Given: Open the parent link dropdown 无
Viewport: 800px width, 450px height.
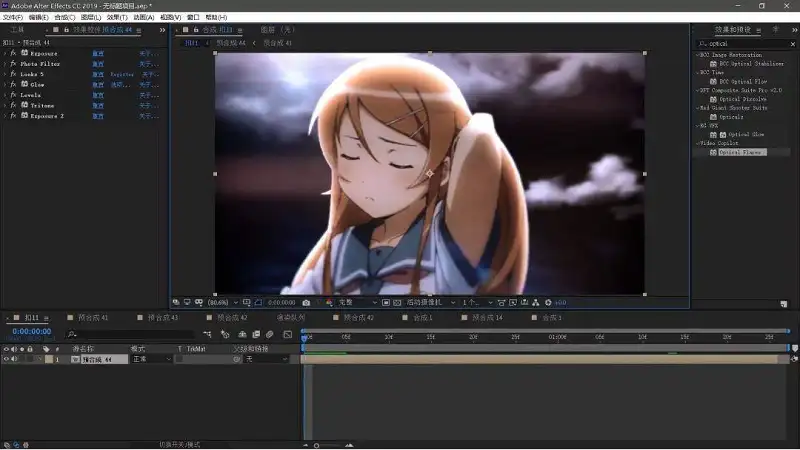Looking at the screenshot, I should (x=266, y=359).
